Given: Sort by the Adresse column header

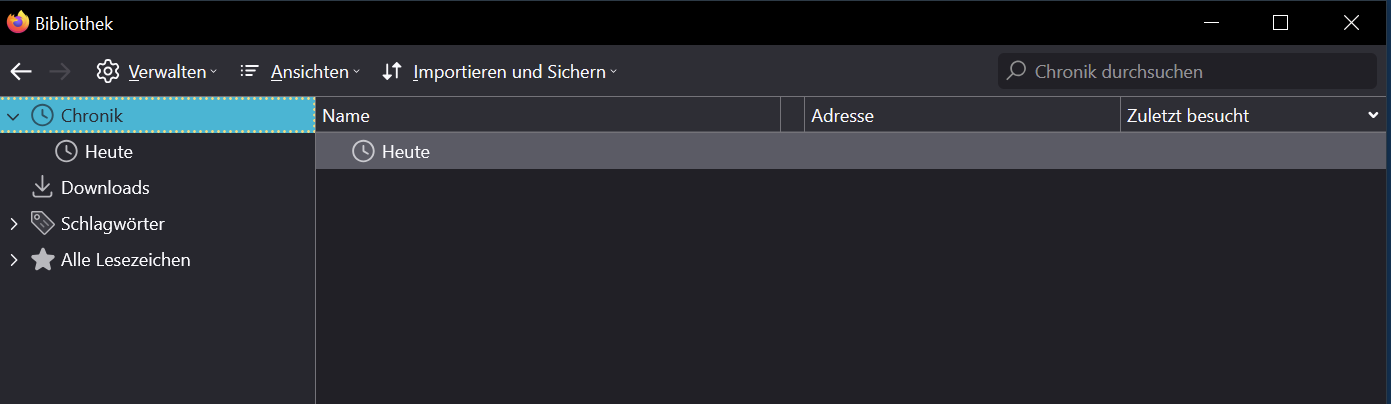Looking at the screenshot, I should coord(961,116).
